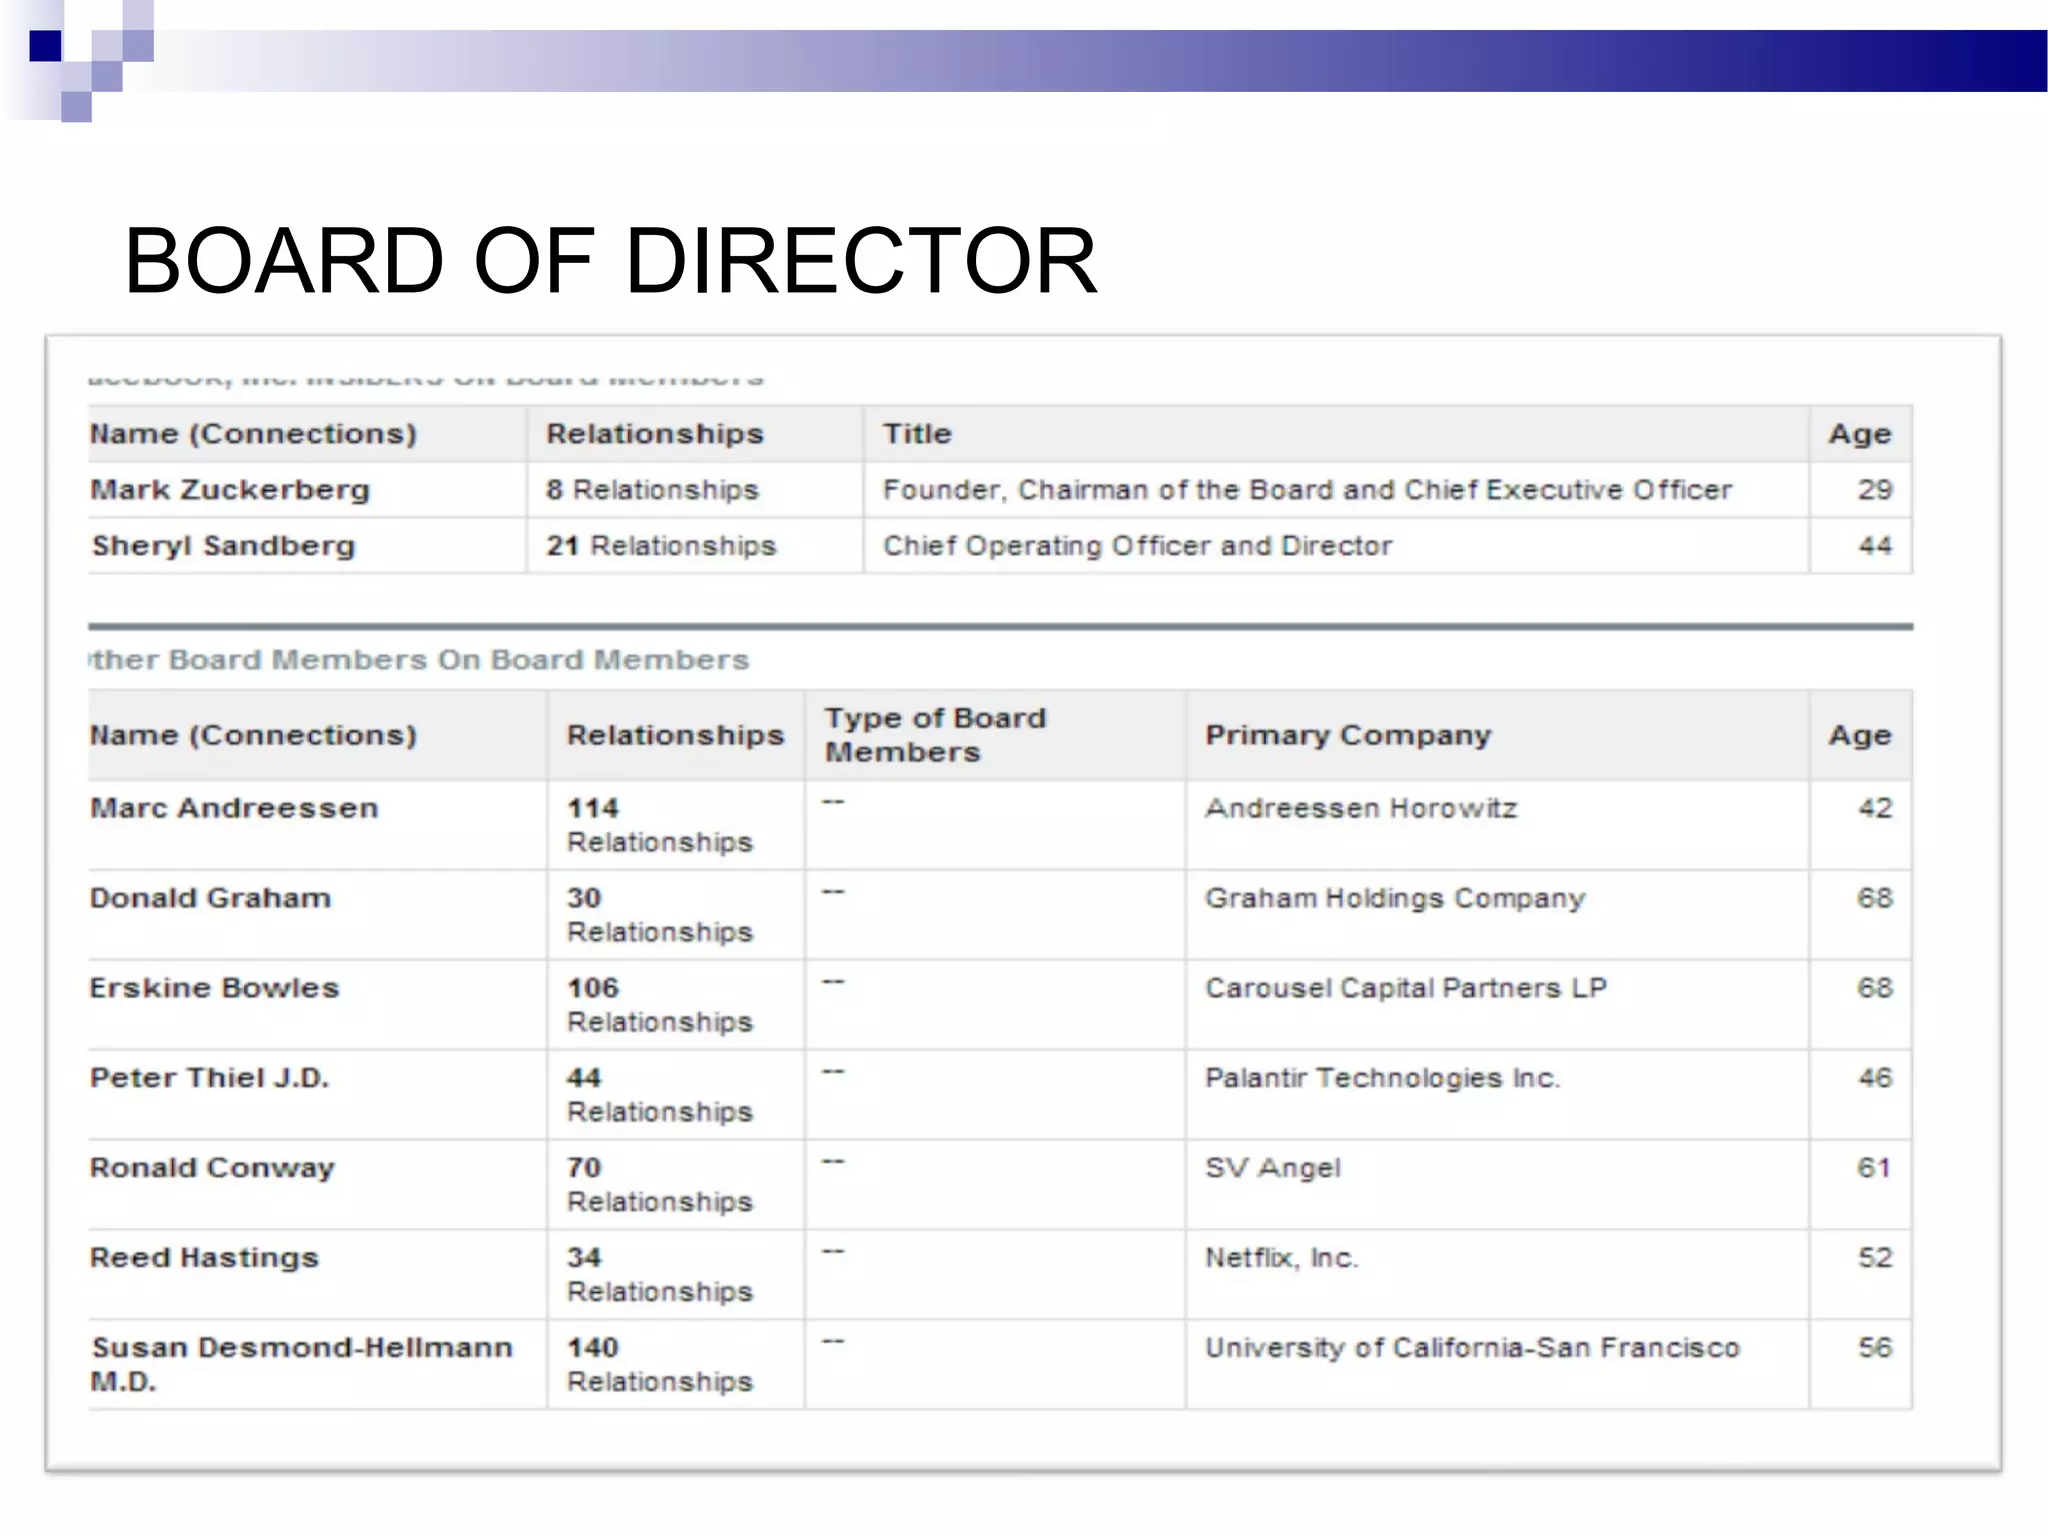Open Marc Andreessen's name link
The image size is (2048, 1536).
click(234, 808)
